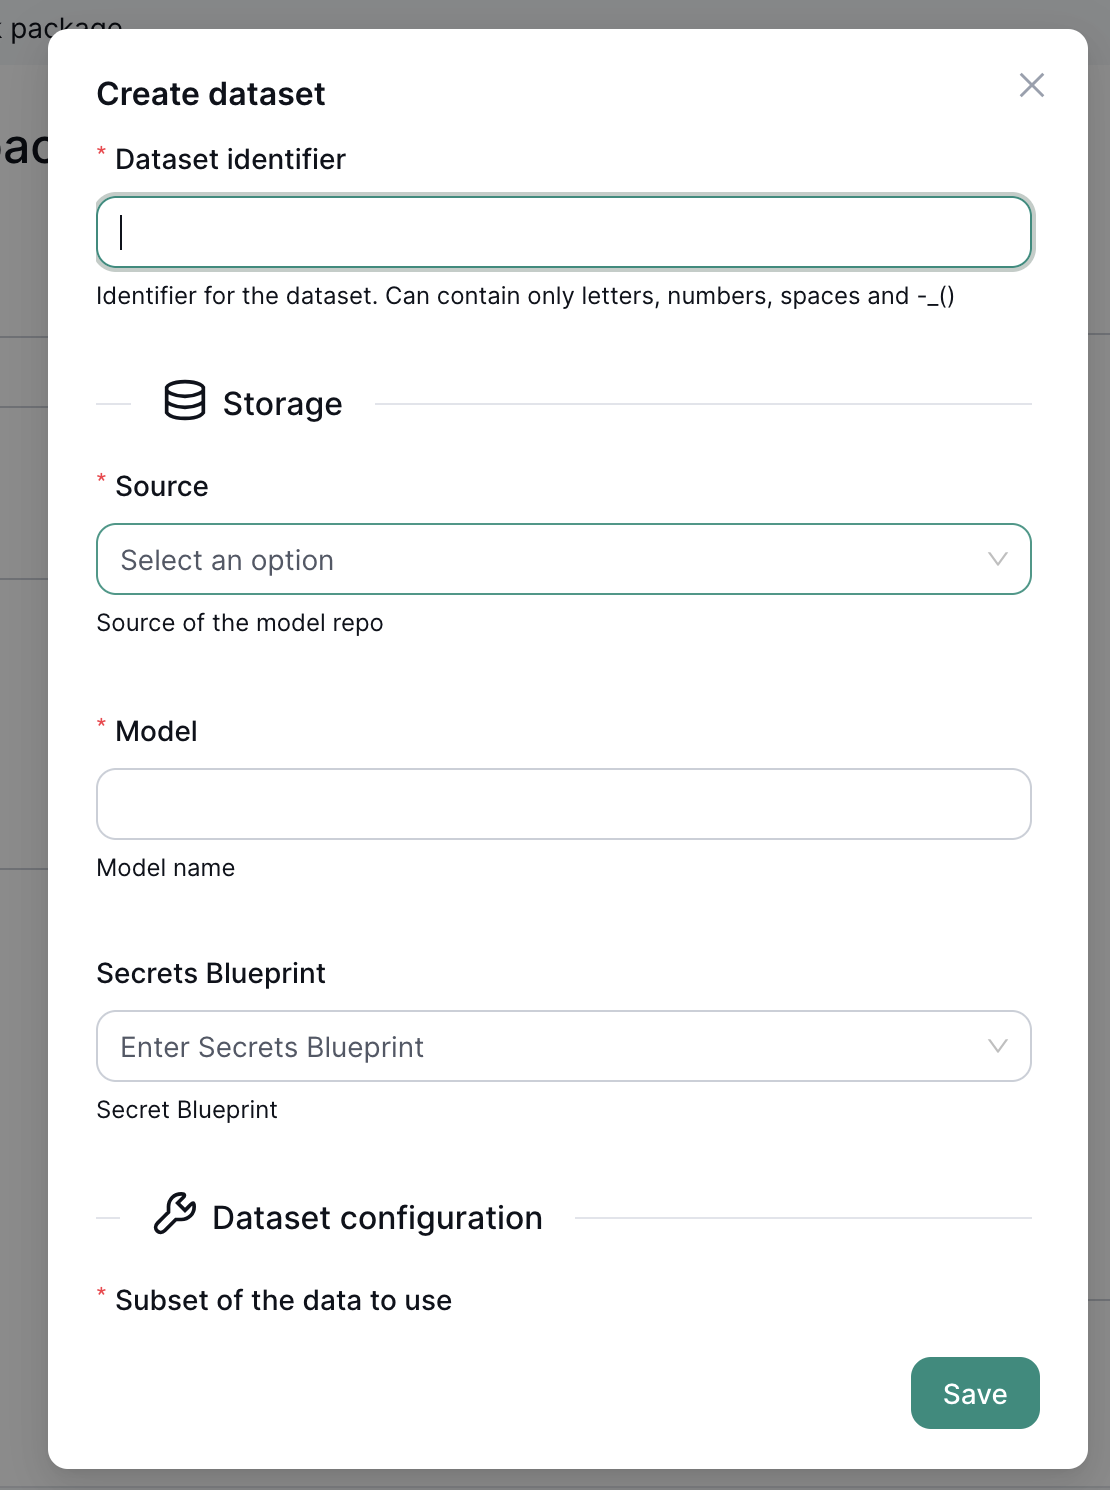Viewport: 1110px width, 1490px height.
Task: Click the red asterisk beside Dataset identifier
Action: [101, 151]
